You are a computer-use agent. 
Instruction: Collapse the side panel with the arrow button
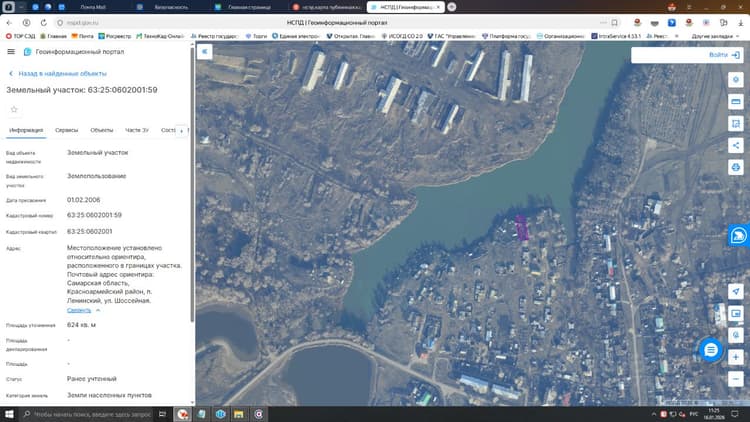[x=205, y=52]
